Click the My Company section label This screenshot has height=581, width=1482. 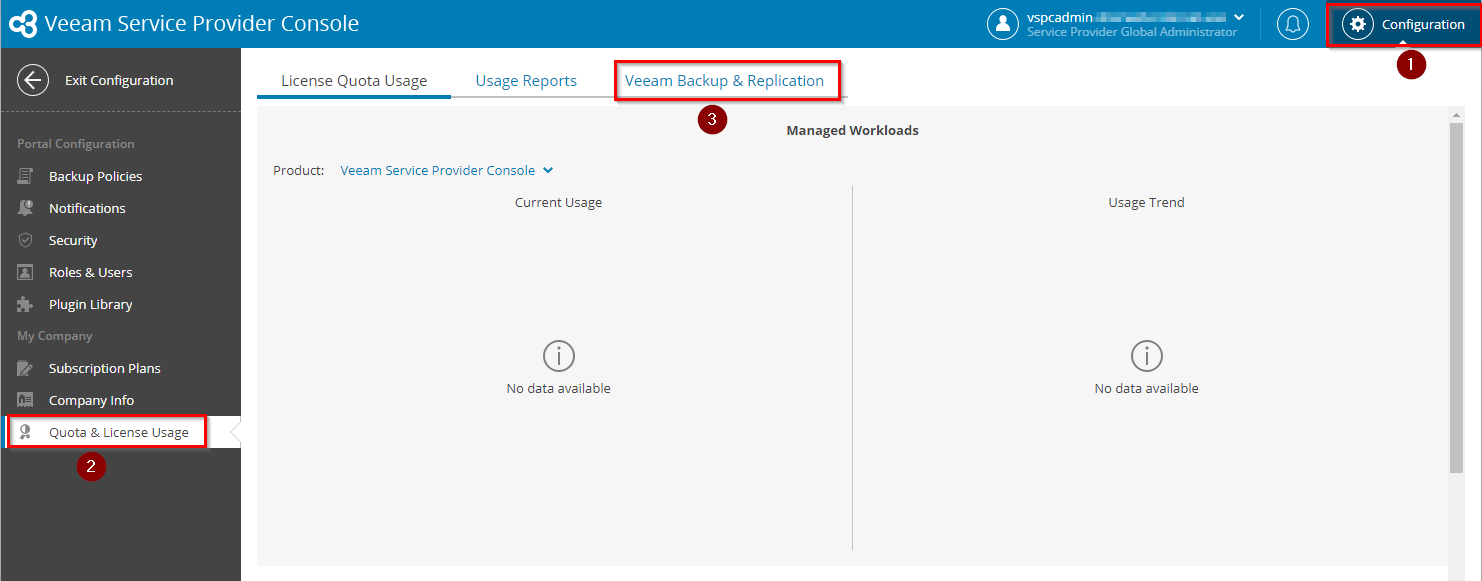coord(55,336)
